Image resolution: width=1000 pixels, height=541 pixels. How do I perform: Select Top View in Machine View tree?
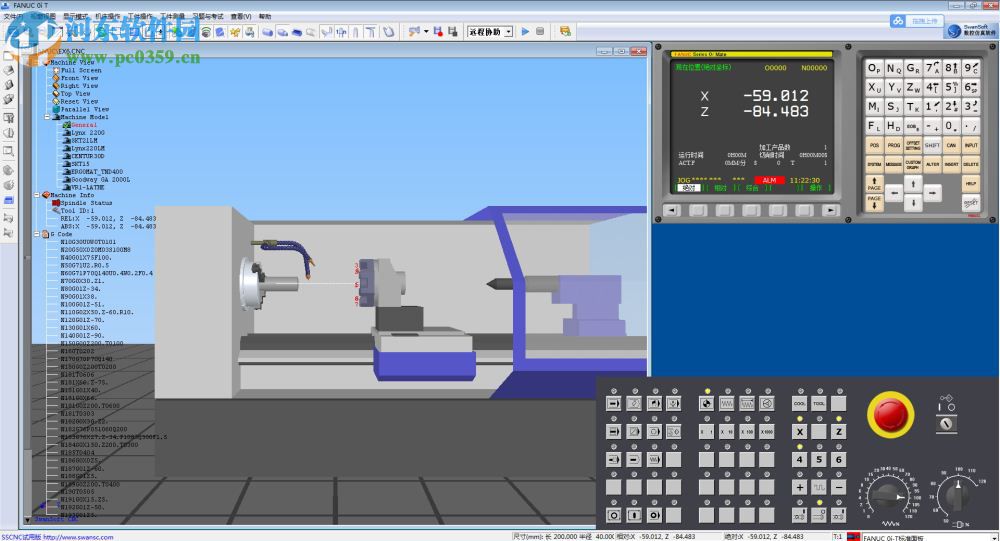(75, 93)
